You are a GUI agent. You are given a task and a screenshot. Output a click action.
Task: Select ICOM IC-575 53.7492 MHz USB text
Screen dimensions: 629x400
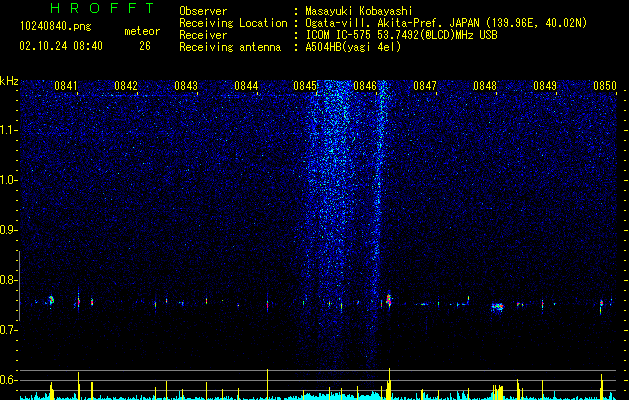pos(401,35)
